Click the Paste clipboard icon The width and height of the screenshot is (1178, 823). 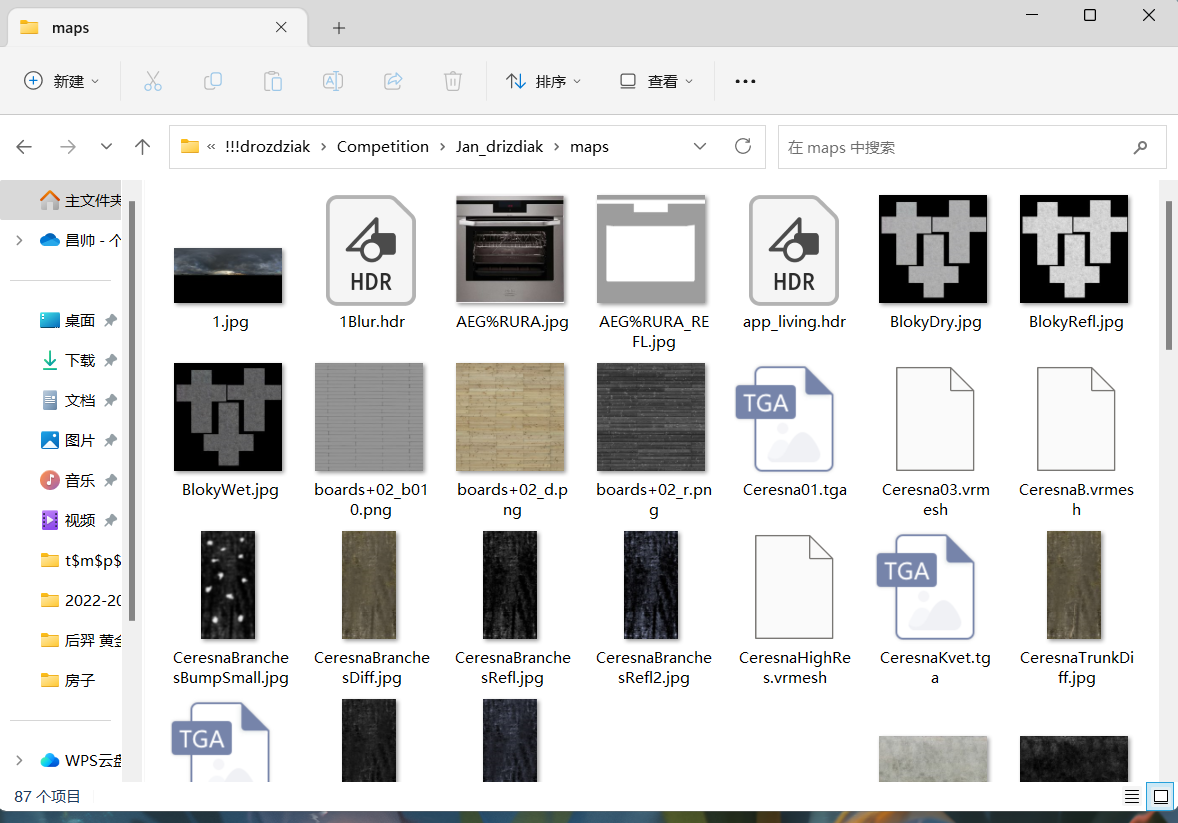pos(273,81)
